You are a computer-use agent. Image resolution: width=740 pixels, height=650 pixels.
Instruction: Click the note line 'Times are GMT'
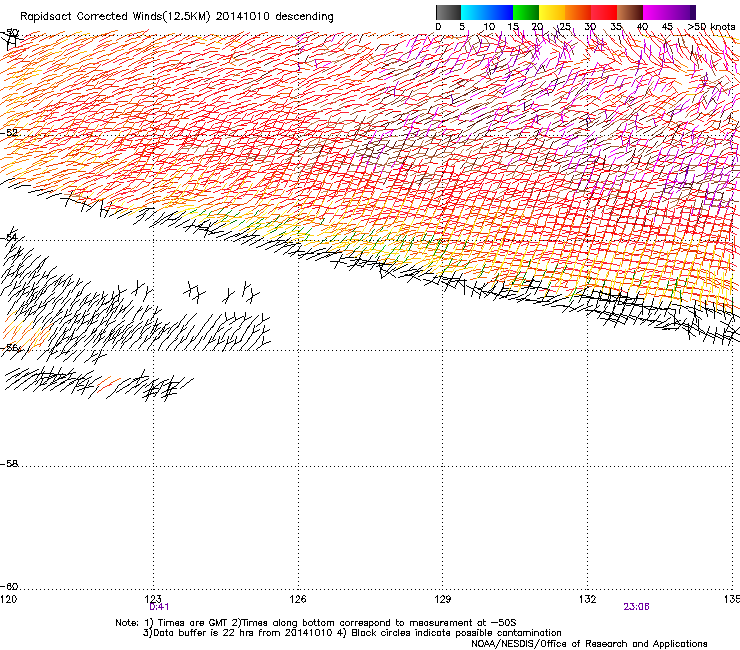[191, 623]
